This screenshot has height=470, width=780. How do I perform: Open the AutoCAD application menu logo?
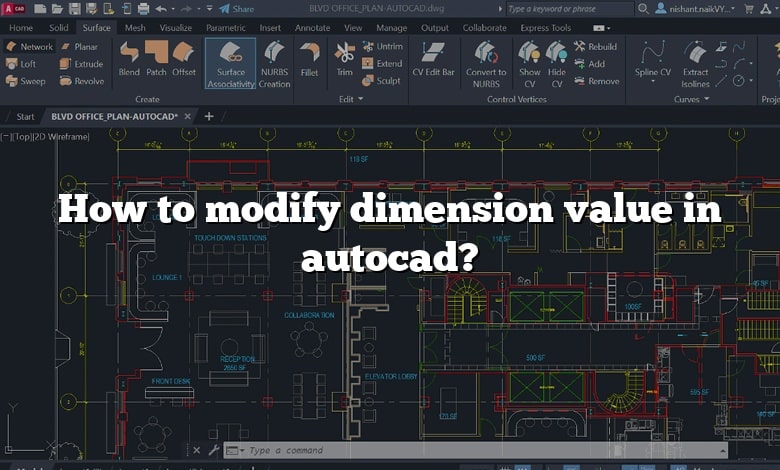pos(13,8)
